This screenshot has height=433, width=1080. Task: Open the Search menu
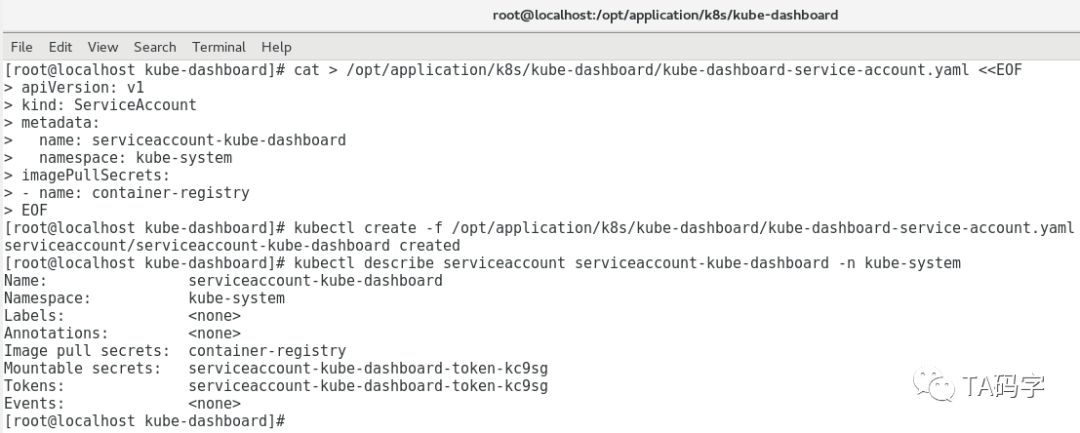(x=155, y=47)
